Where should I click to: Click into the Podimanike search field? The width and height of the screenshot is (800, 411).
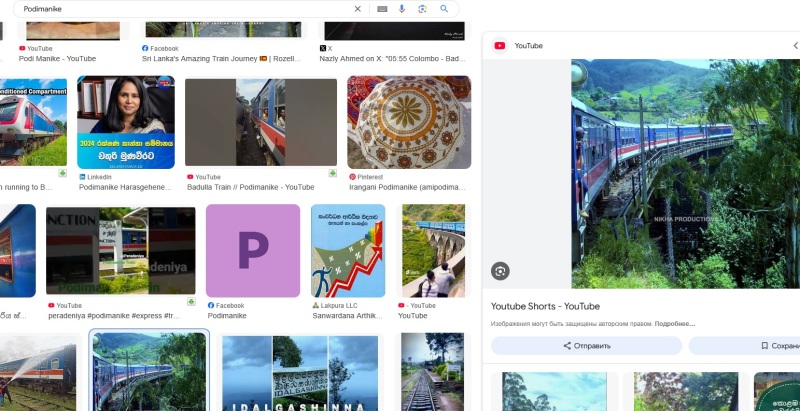click(180, 9)
